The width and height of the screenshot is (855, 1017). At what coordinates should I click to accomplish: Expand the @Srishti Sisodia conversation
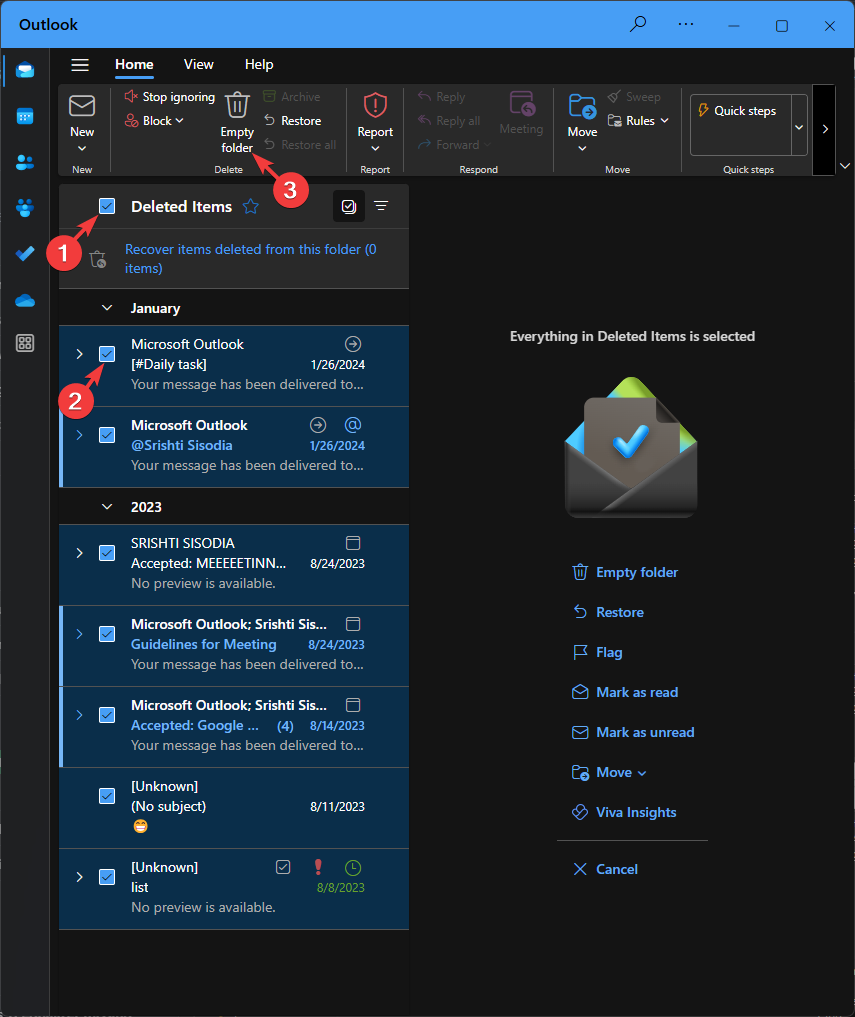[79, 435]
